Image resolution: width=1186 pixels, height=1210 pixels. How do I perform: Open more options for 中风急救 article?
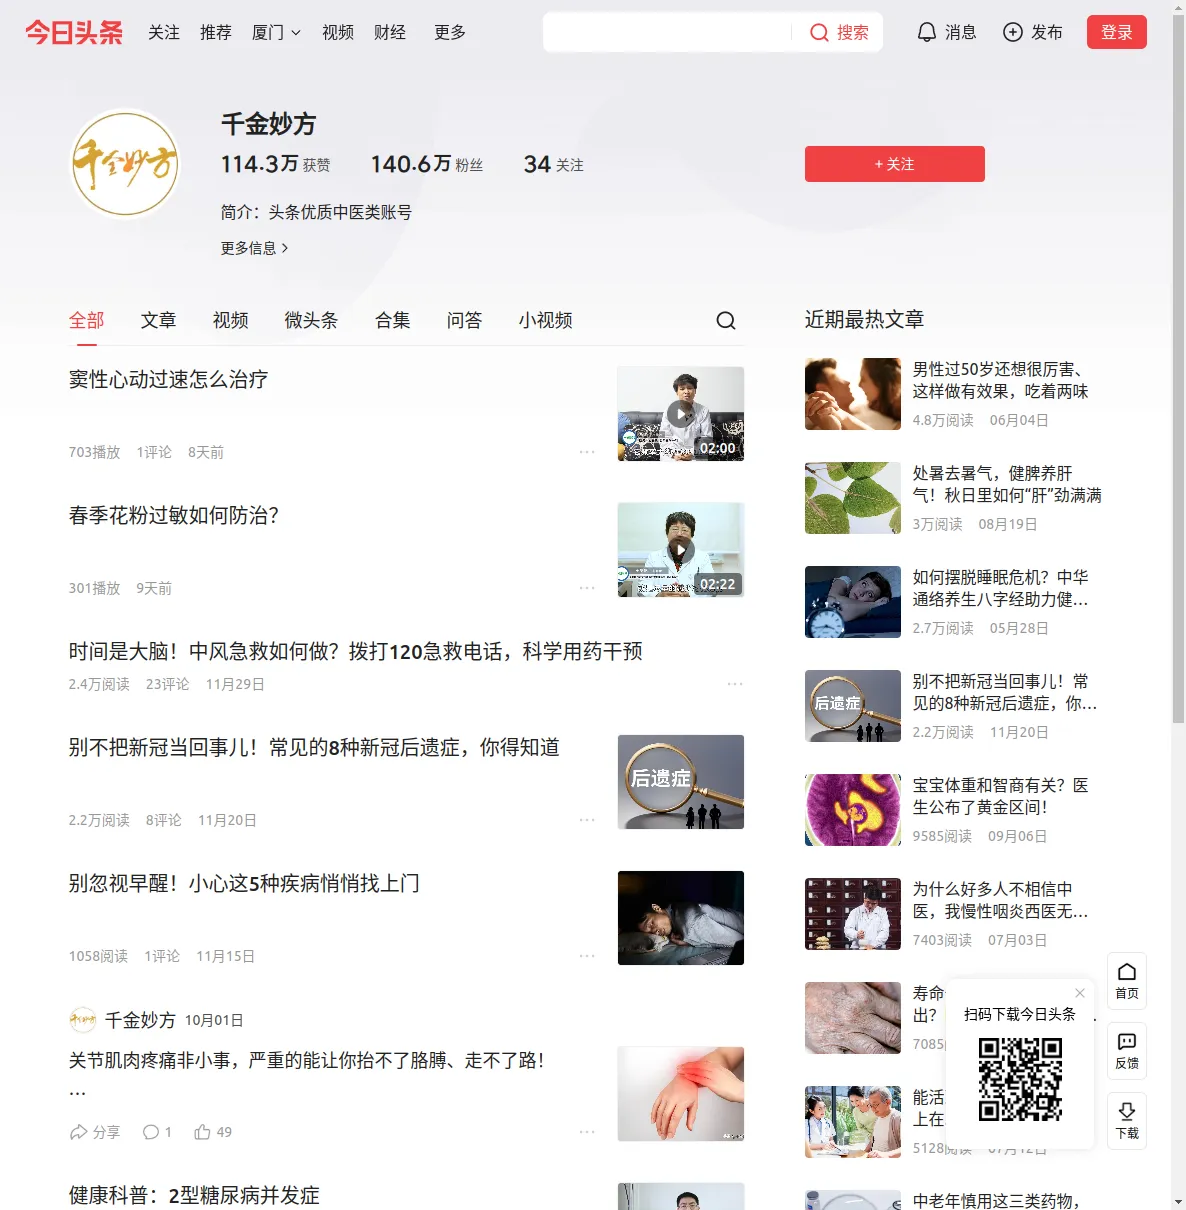[x=735, y=684]
